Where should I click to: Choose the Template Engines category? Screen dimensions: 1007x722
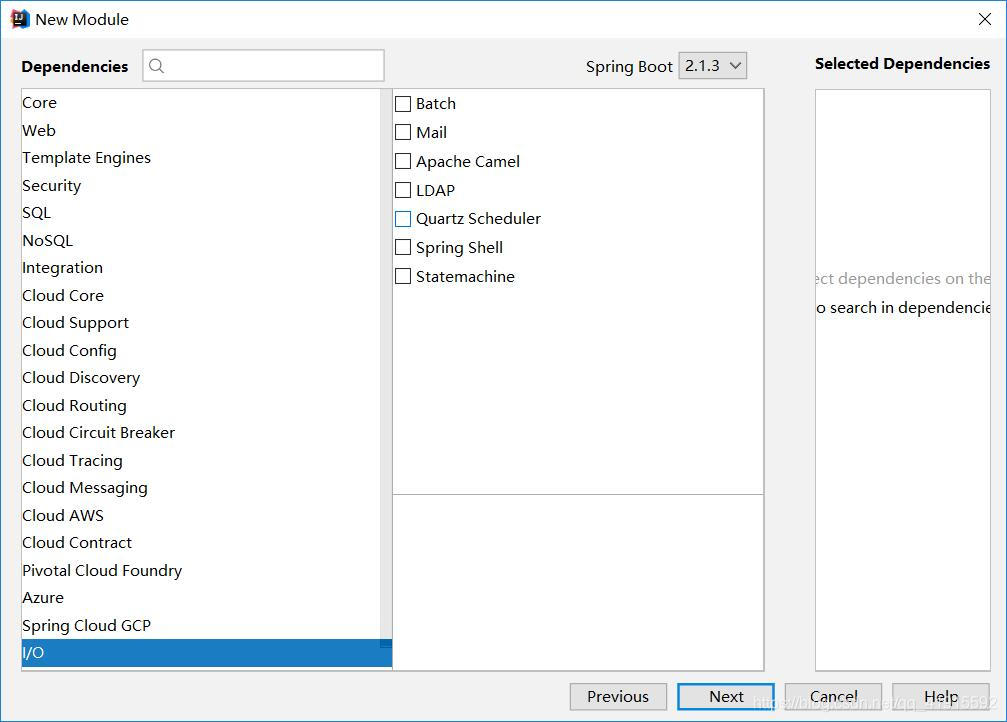pyautogui.click(x=200, y=158)
